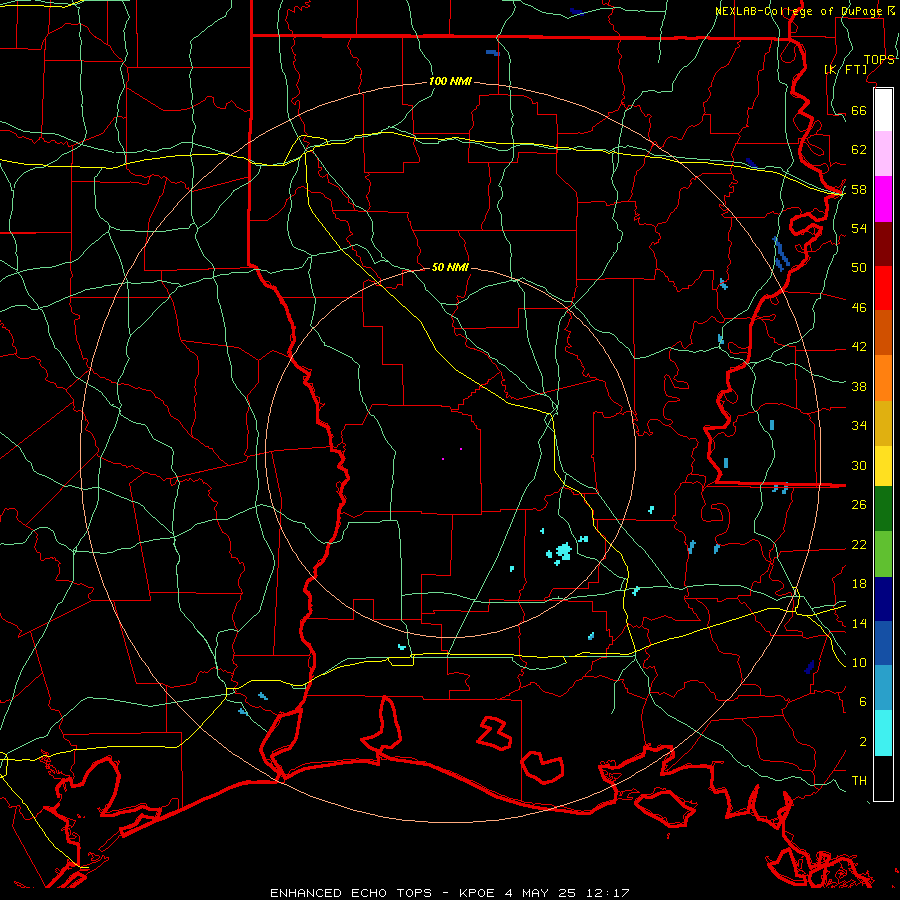Click the navy blue legend swatch

[x=883, y=599]
